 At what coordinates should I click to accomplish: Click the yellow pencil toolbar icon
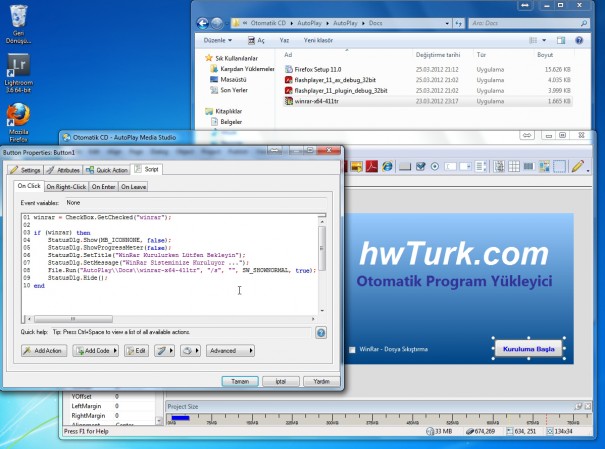point(578,166)
